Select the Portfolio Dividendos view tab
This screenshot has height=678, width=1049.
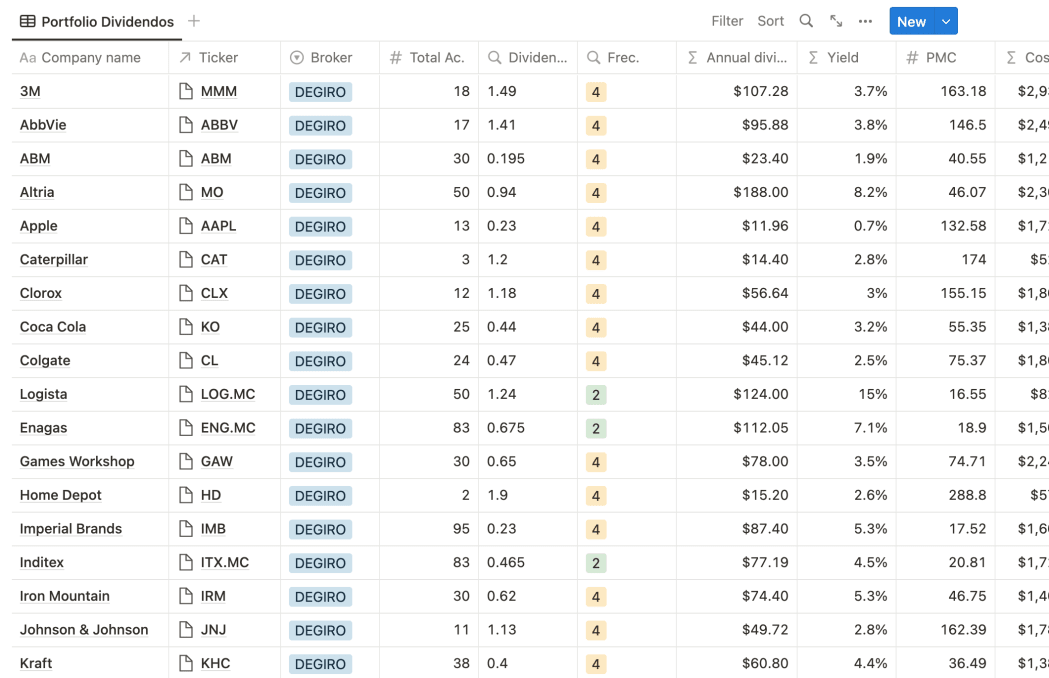click(x=97, y=21)
